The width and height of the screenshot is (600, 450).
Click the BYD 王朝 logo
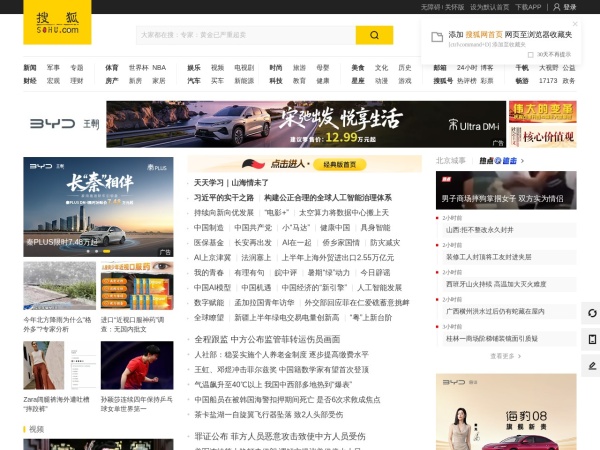(x=64, y=124)
